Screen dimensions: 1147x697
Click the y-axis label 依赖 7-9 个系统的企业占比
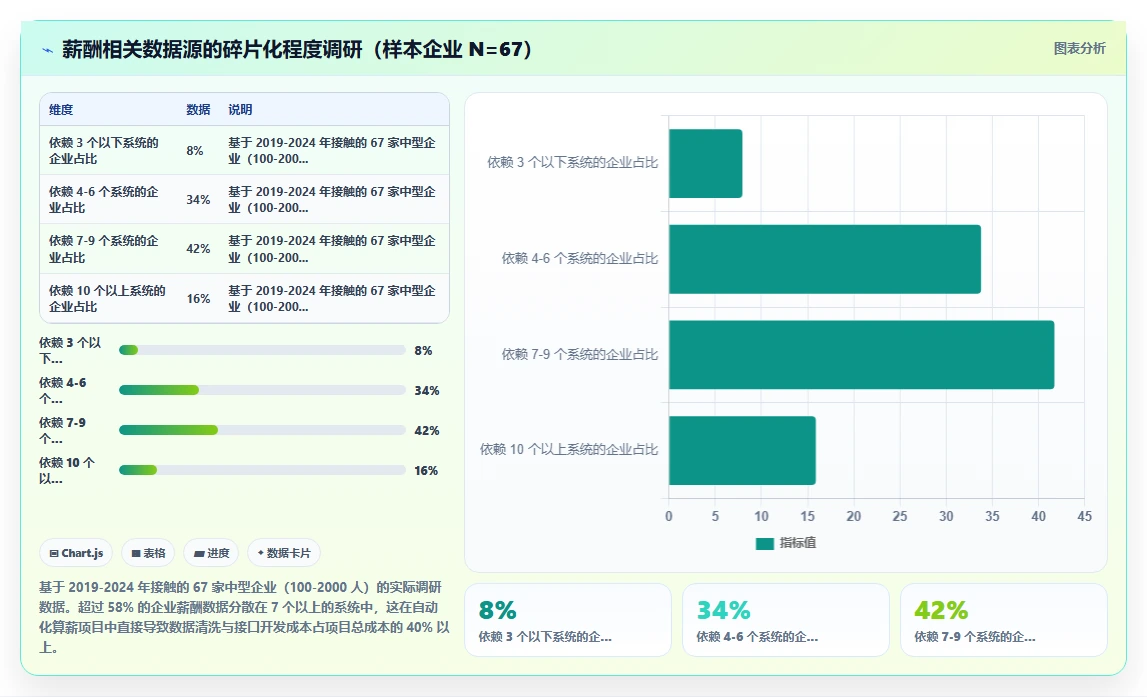coord(579,355)
